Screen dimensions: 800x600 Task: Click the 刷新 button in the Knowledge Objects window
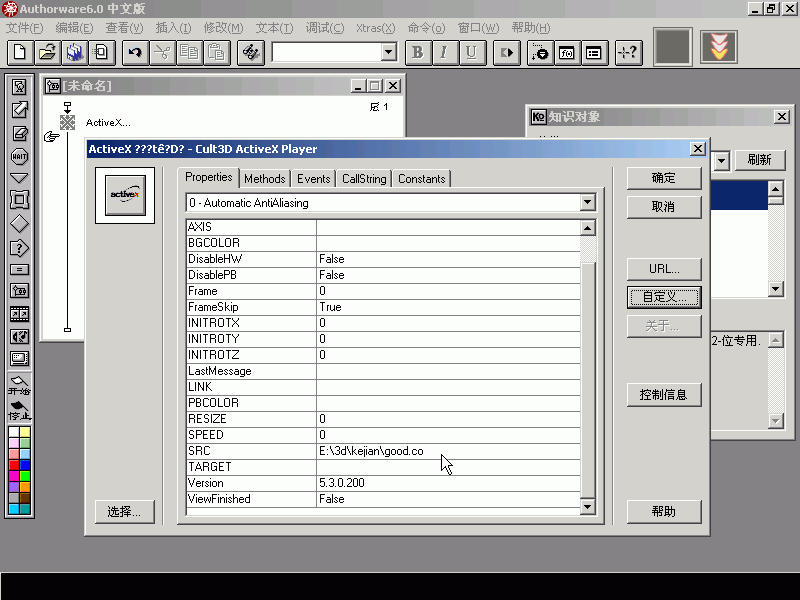[760, 160]
